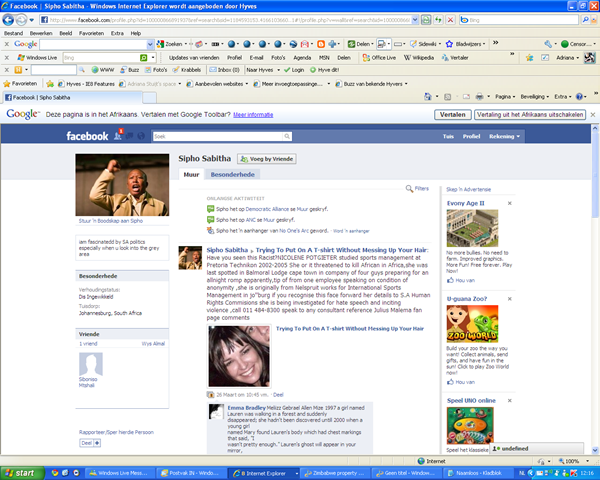
Task: Open the Beeld menu
Action: [66, 33]
